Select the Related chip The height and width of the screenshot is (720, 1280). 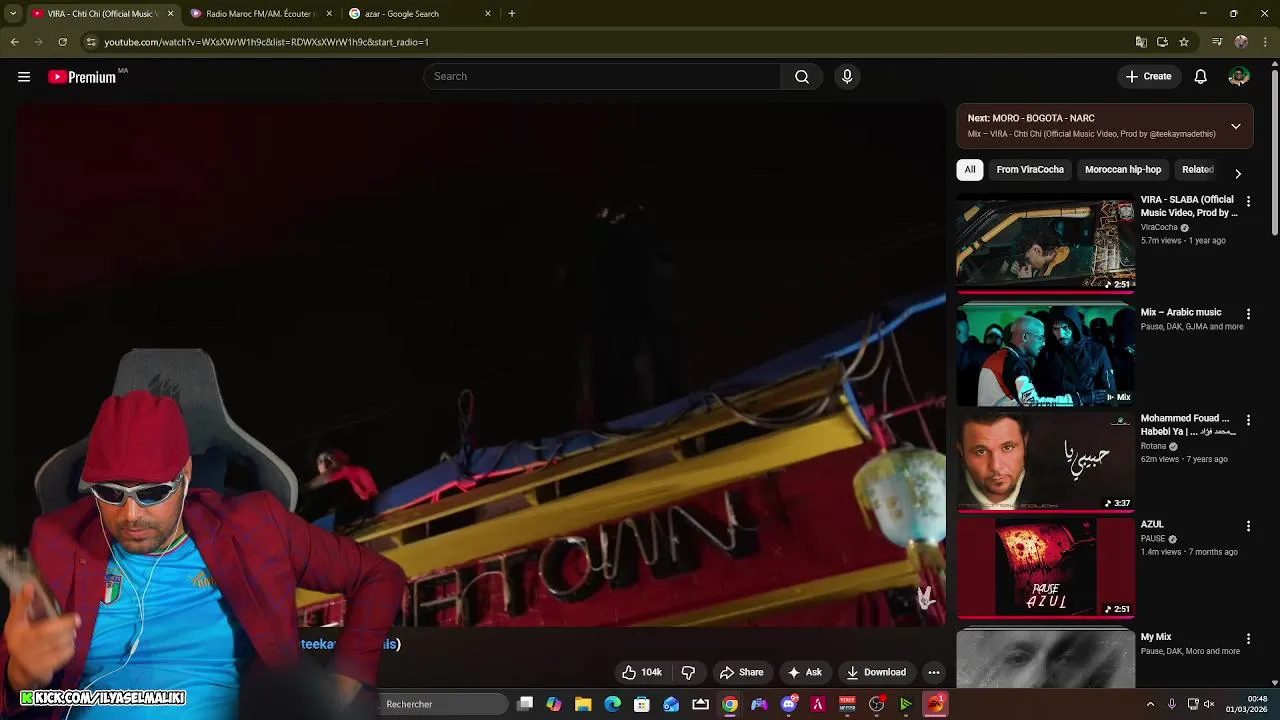tap(1197, 170)
